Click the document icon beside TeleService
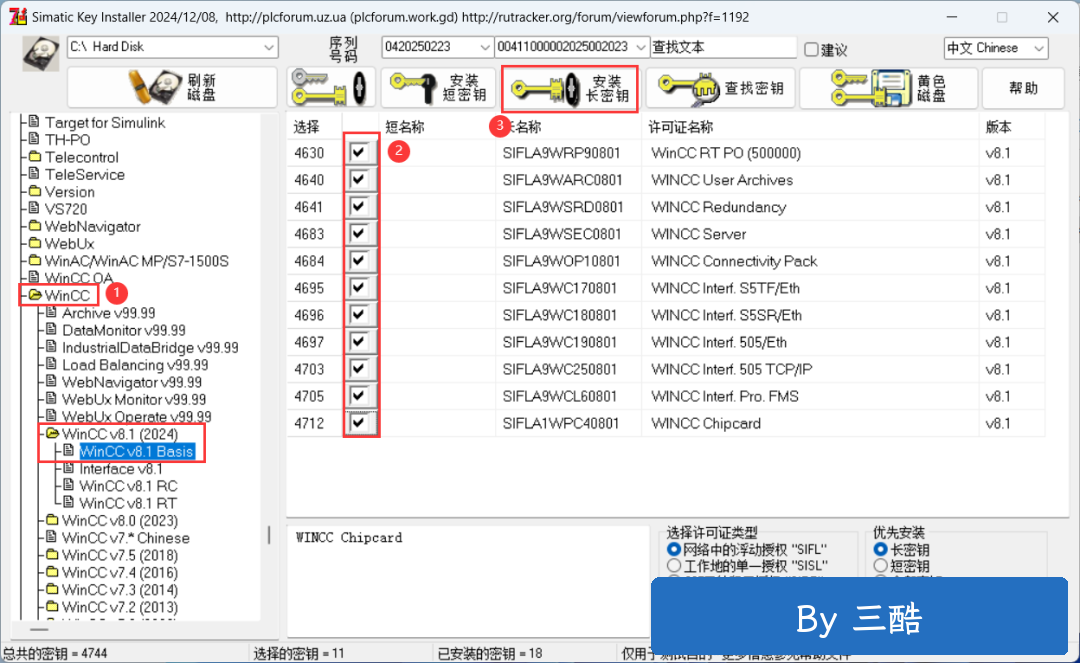The image size is (1080, 663). click(x=34, y=173)
